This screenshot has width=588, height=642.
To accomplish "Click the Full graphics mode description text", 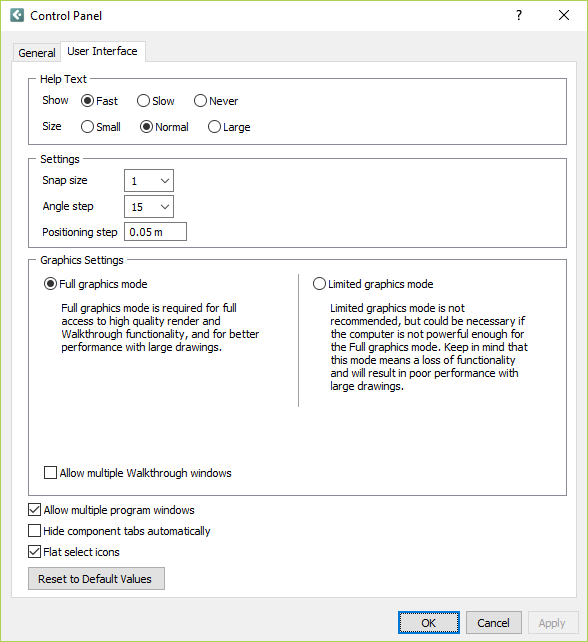I will point(160,328).
